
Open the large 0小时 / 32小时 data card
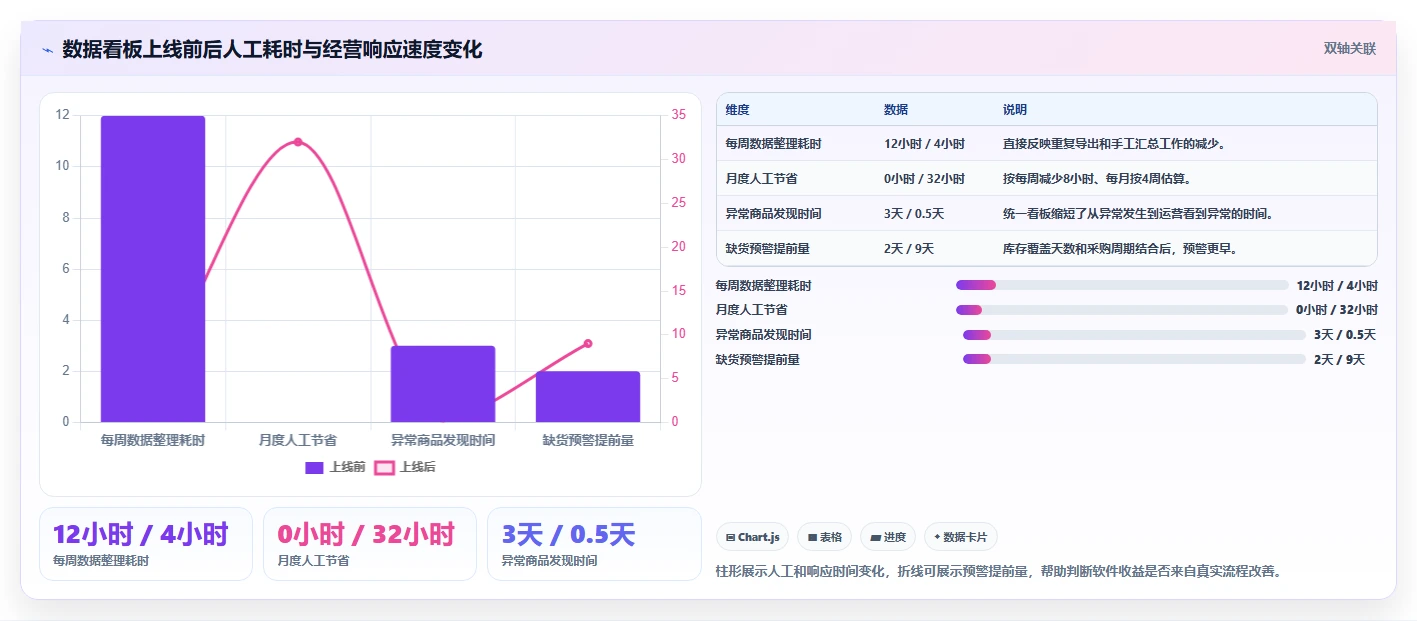[370, 544]
